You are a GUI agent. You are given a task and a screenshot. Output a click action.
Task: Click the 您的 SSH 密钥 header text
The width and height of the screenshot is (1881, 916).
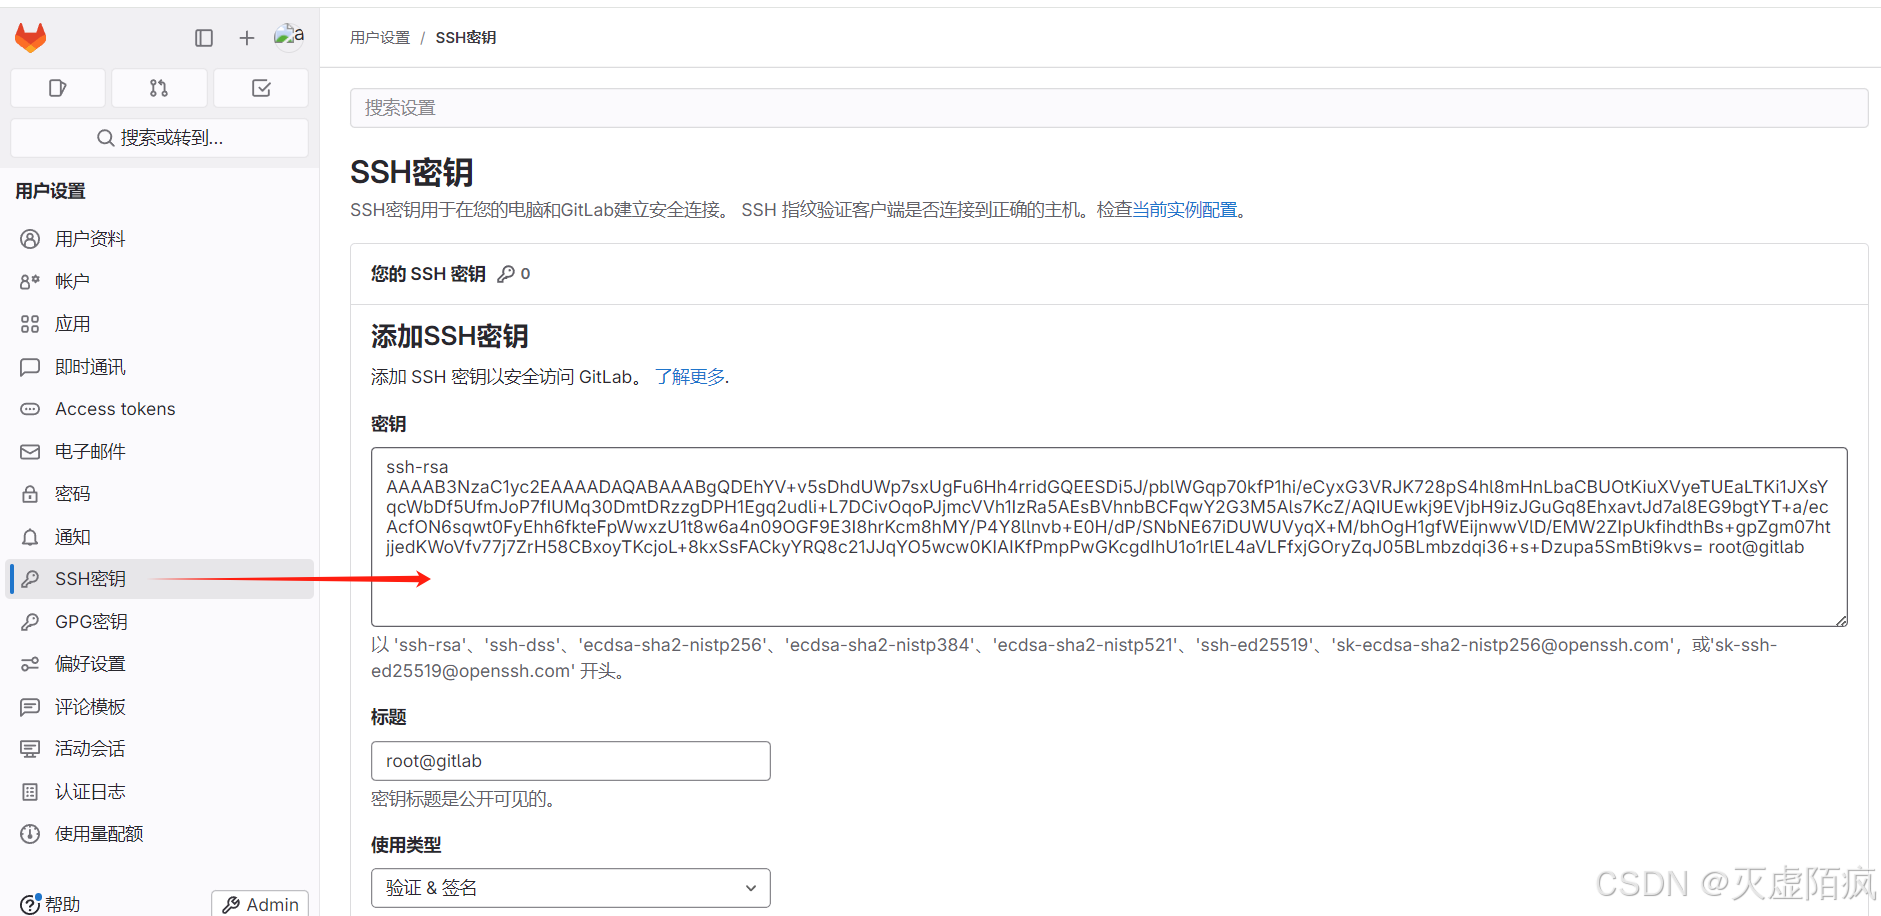pos(428,274)
